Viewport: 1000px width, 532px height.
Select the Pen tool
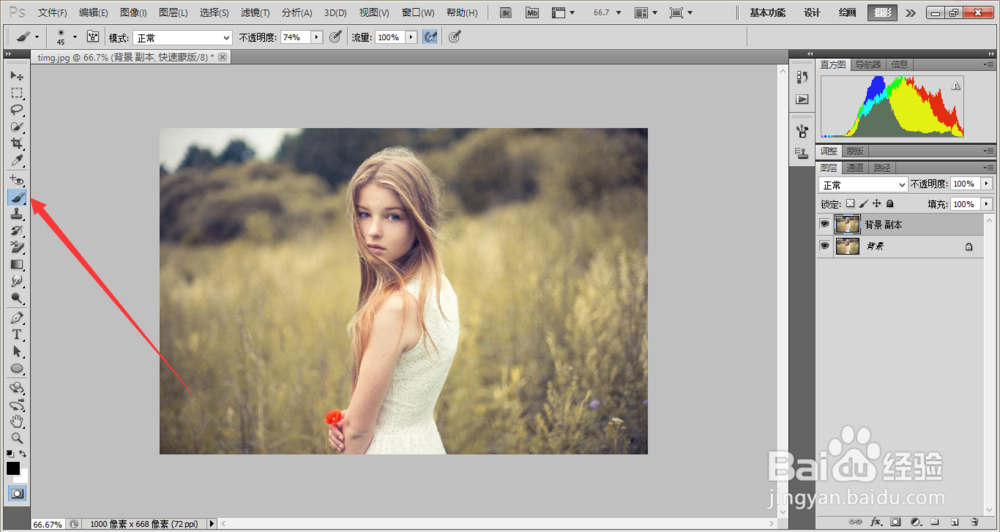click(x=17, y=318)
